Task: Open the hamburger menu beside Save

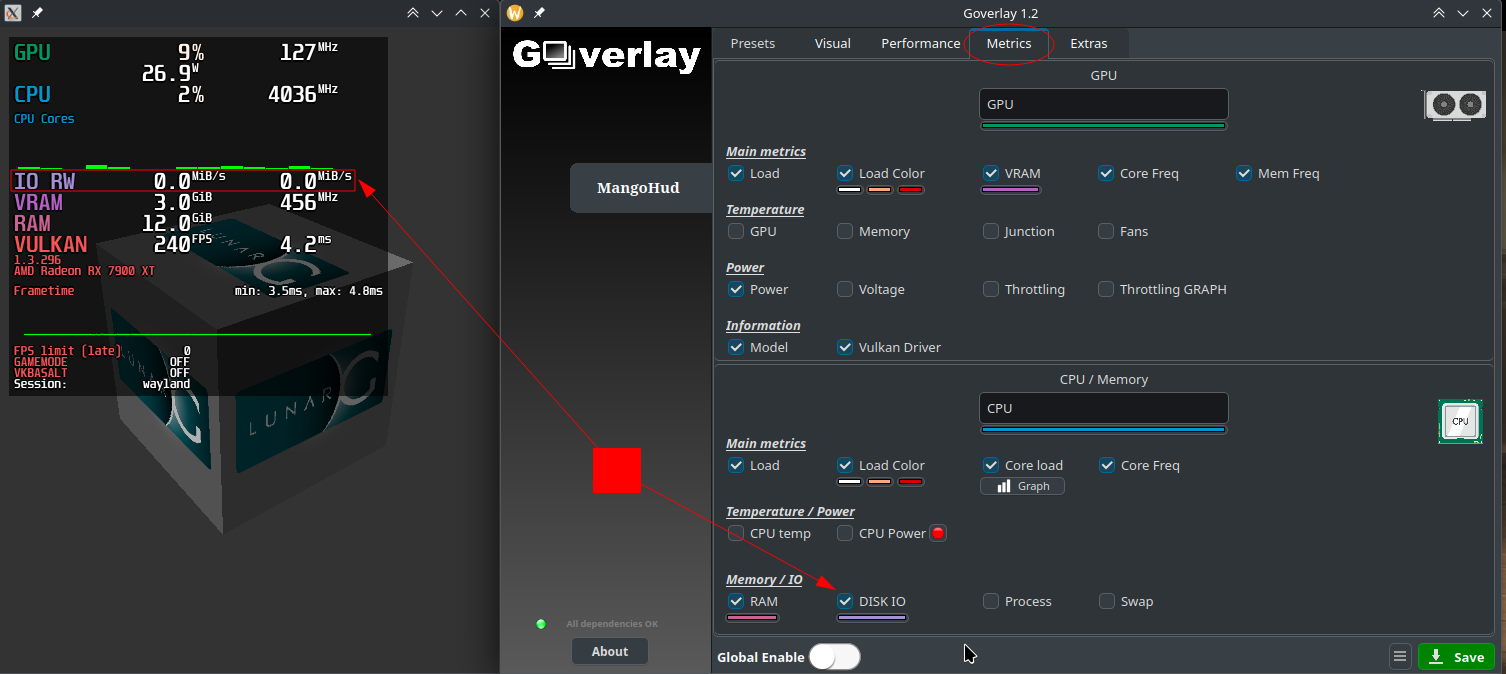Action: coord(1400,657)
